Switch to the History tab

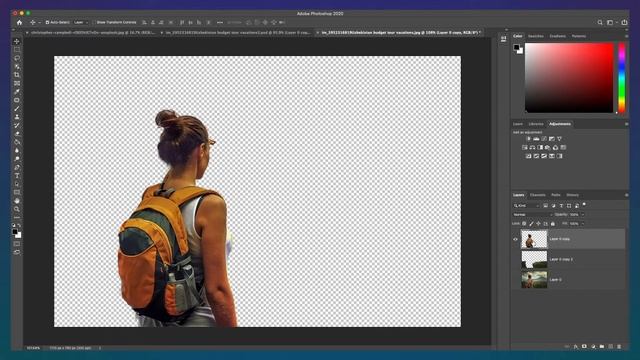click(572, 195)
